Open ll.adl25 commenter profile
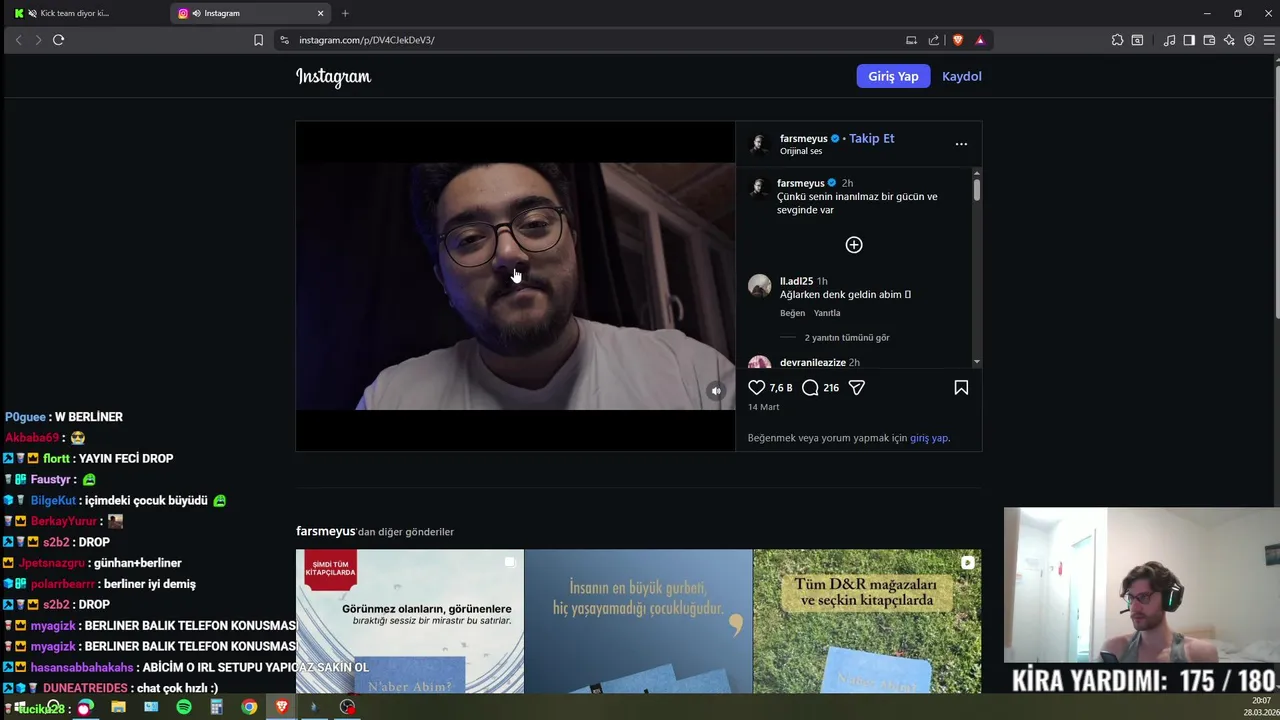The height and width of the screenshot is (720, 1280). click(796, 281)
